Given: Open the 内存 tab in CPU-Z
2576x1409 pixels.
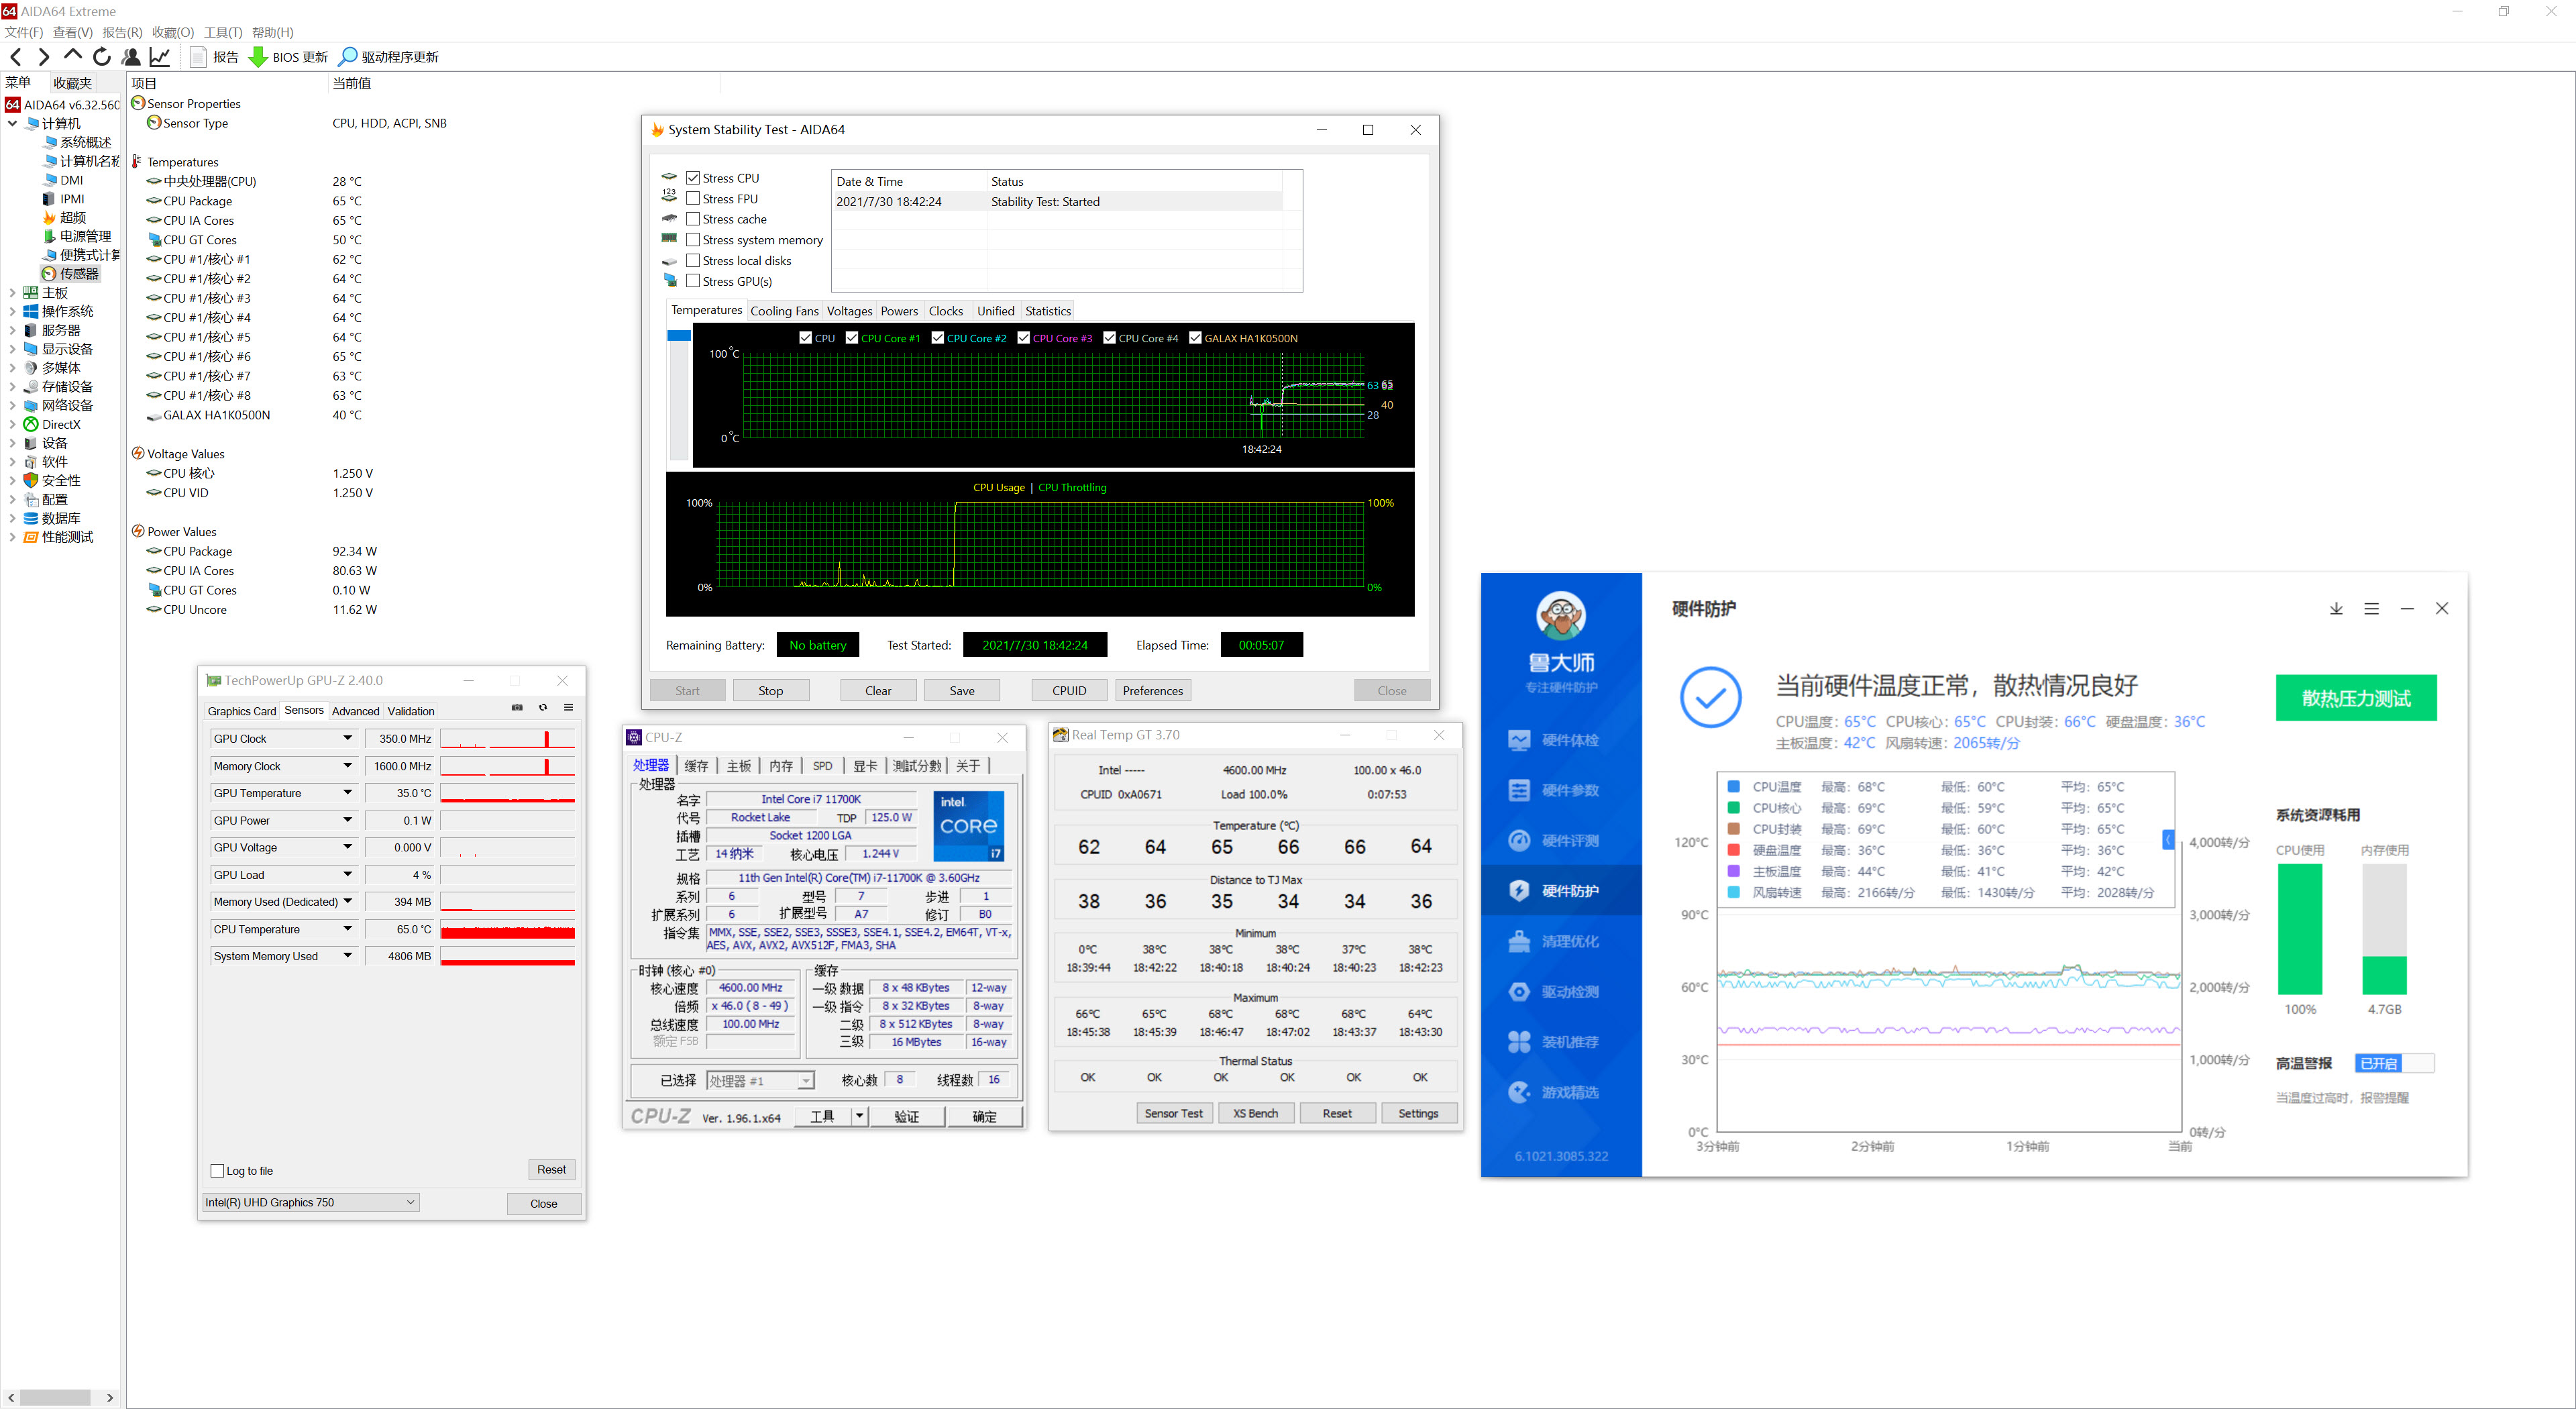Looking at the screenshot, I should 781,766.
